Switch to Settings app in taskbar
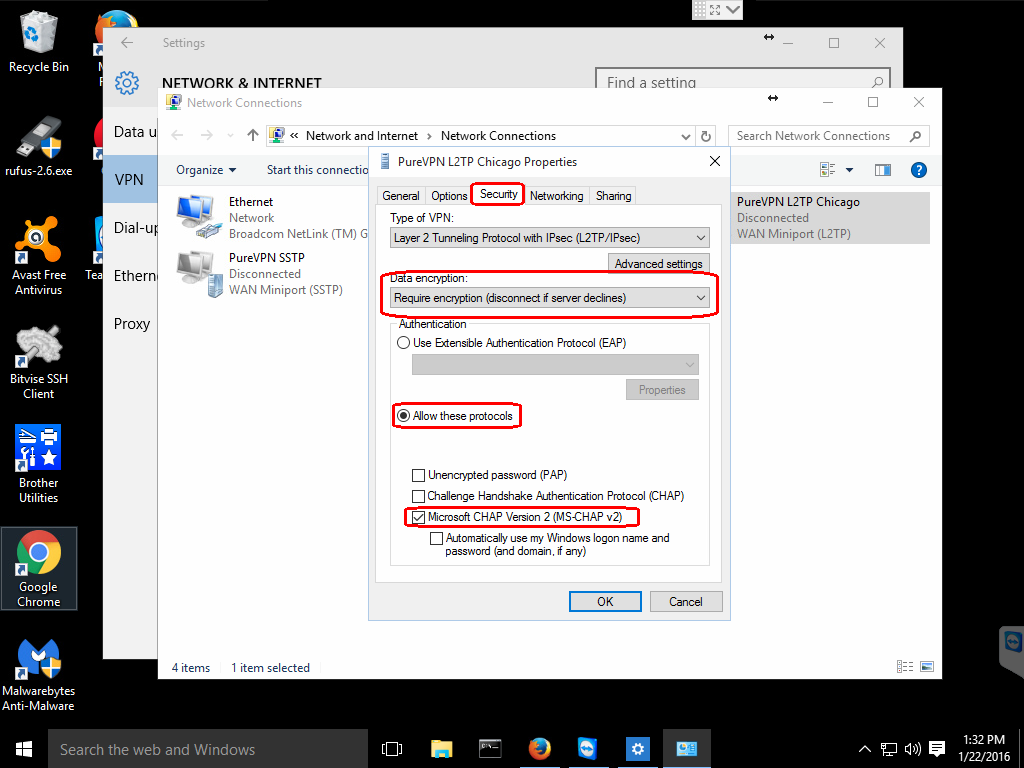Viewport: 1024px width, 768px height. pos(637,748)
